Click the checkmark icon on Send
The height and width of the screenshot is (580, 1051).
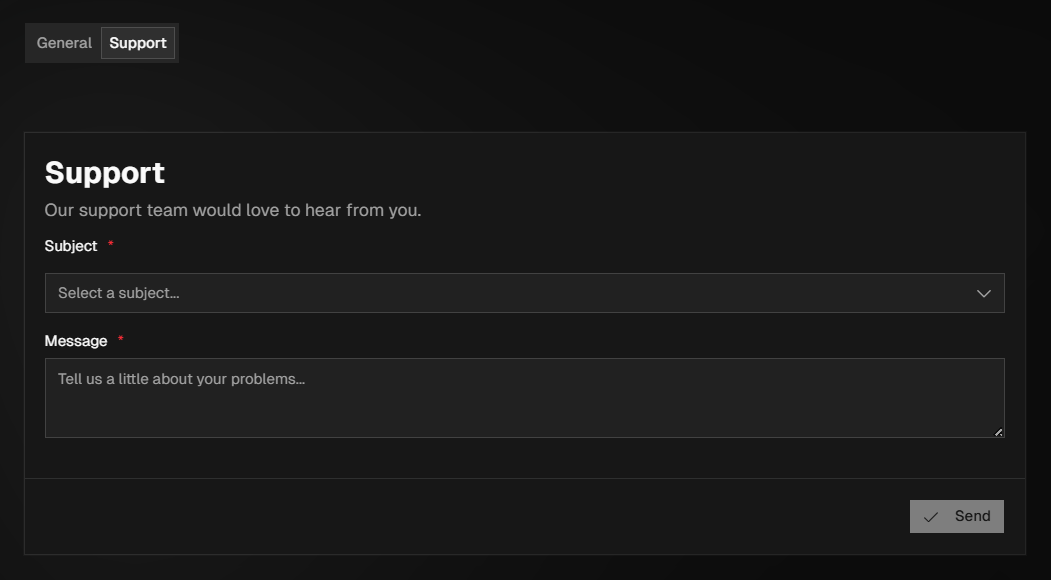click(x=931, y=517)
